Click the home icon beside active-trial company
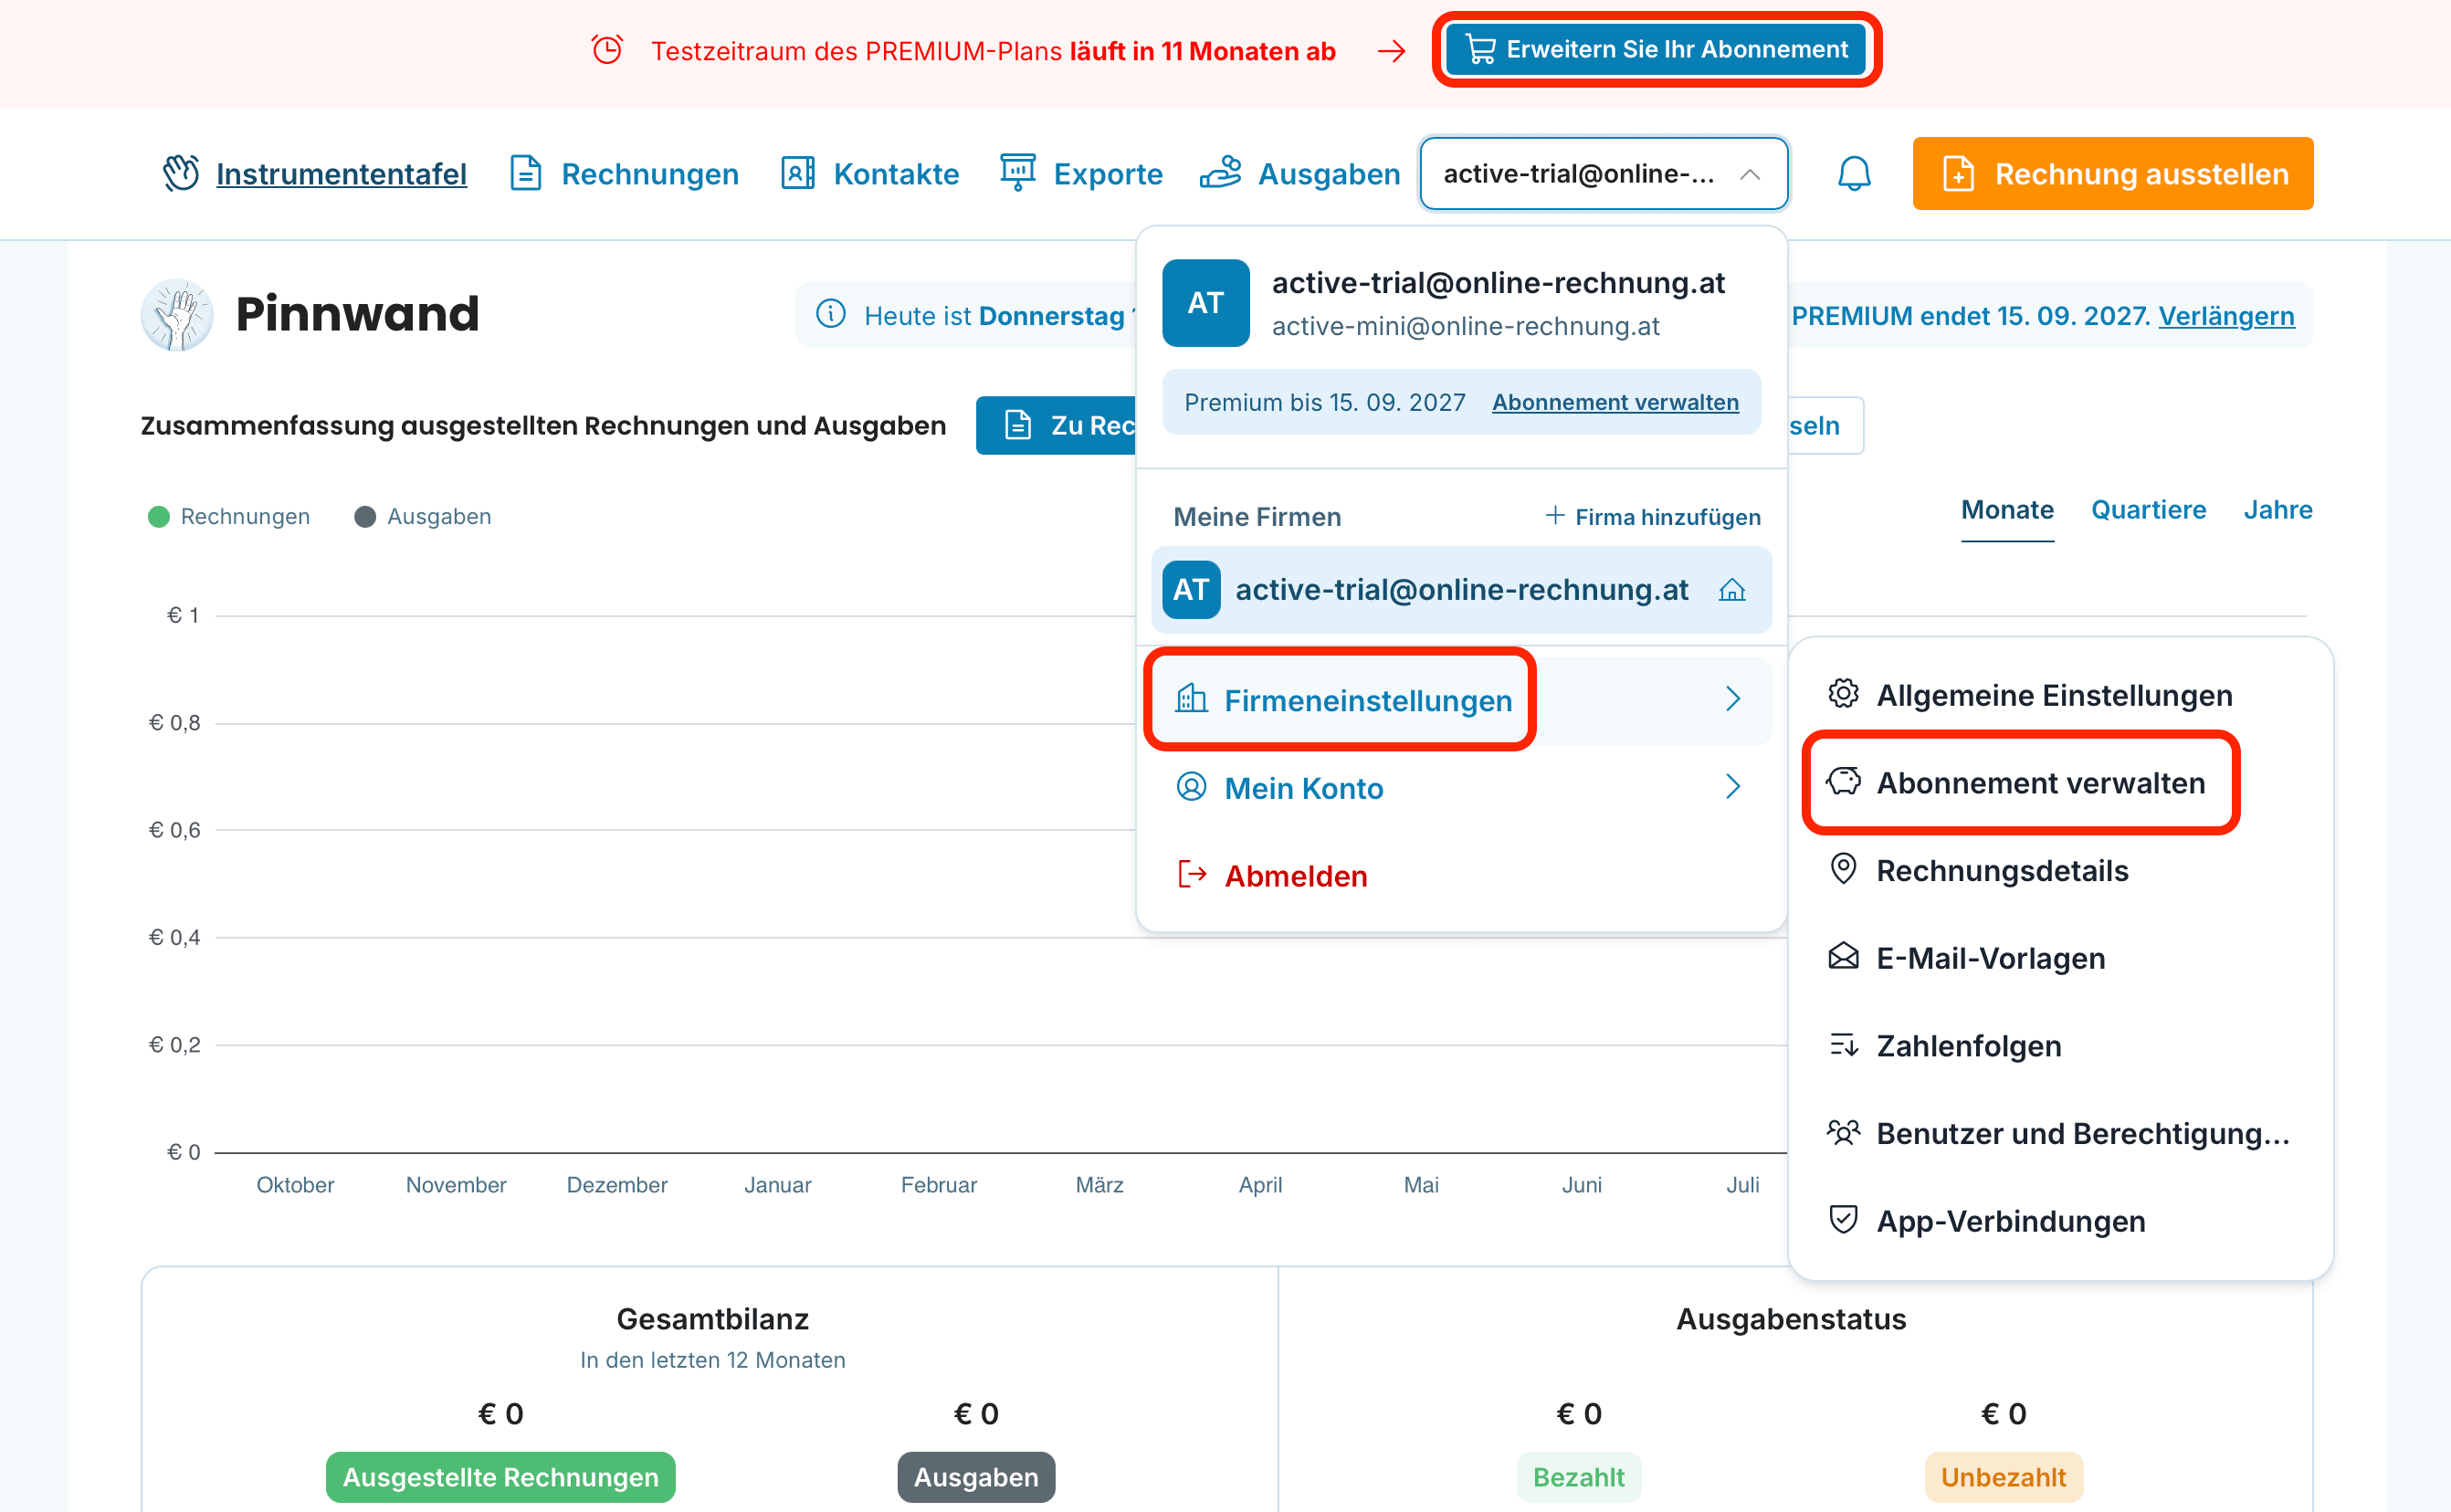The height and width of the screenshot is (1512, 2451). click(1731, 590)
